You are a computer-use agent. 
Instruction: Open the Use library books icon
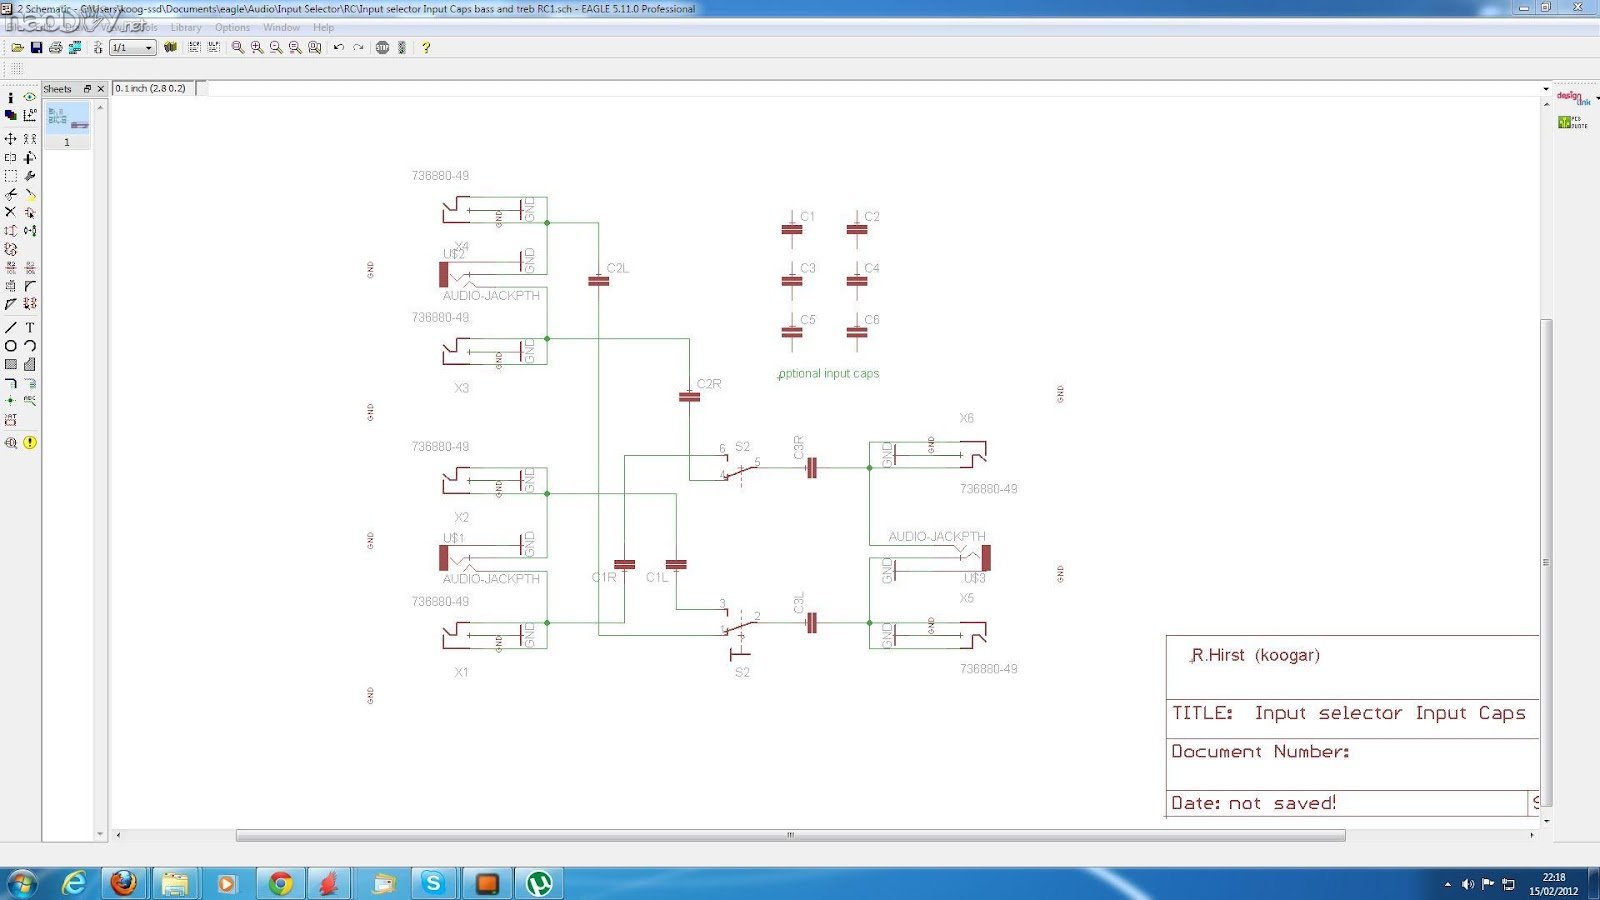pyautogui.click(x=170, y=48)
